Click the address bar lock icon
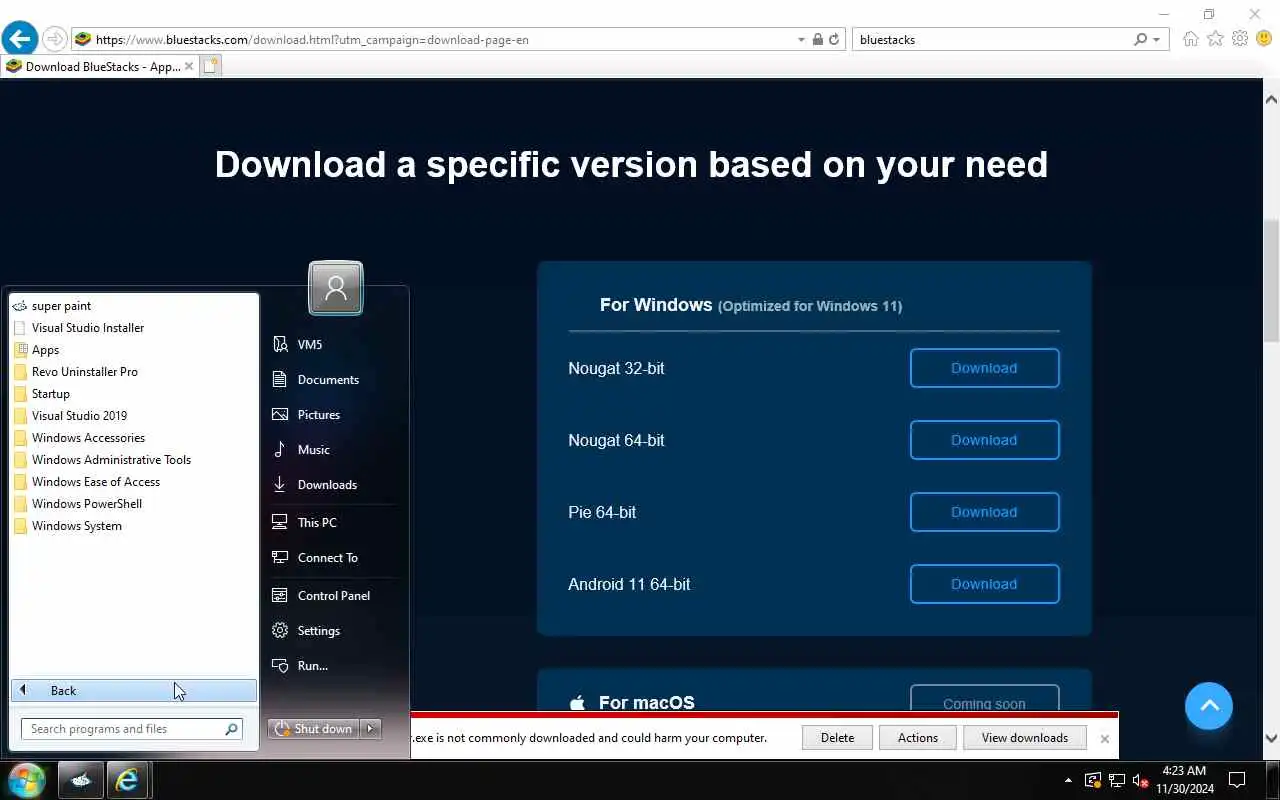 (x=818, y=40)
